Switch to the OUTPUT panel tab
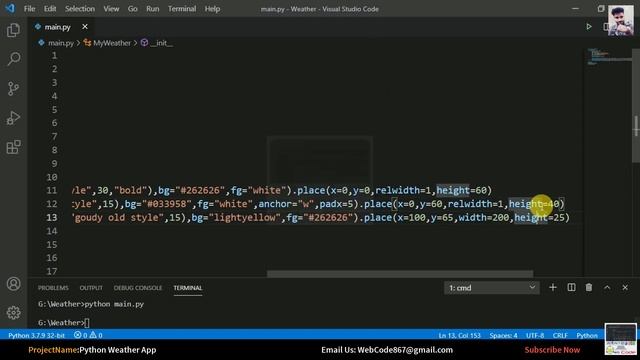This screenshot has width=640, height=360. click(91, 288)
